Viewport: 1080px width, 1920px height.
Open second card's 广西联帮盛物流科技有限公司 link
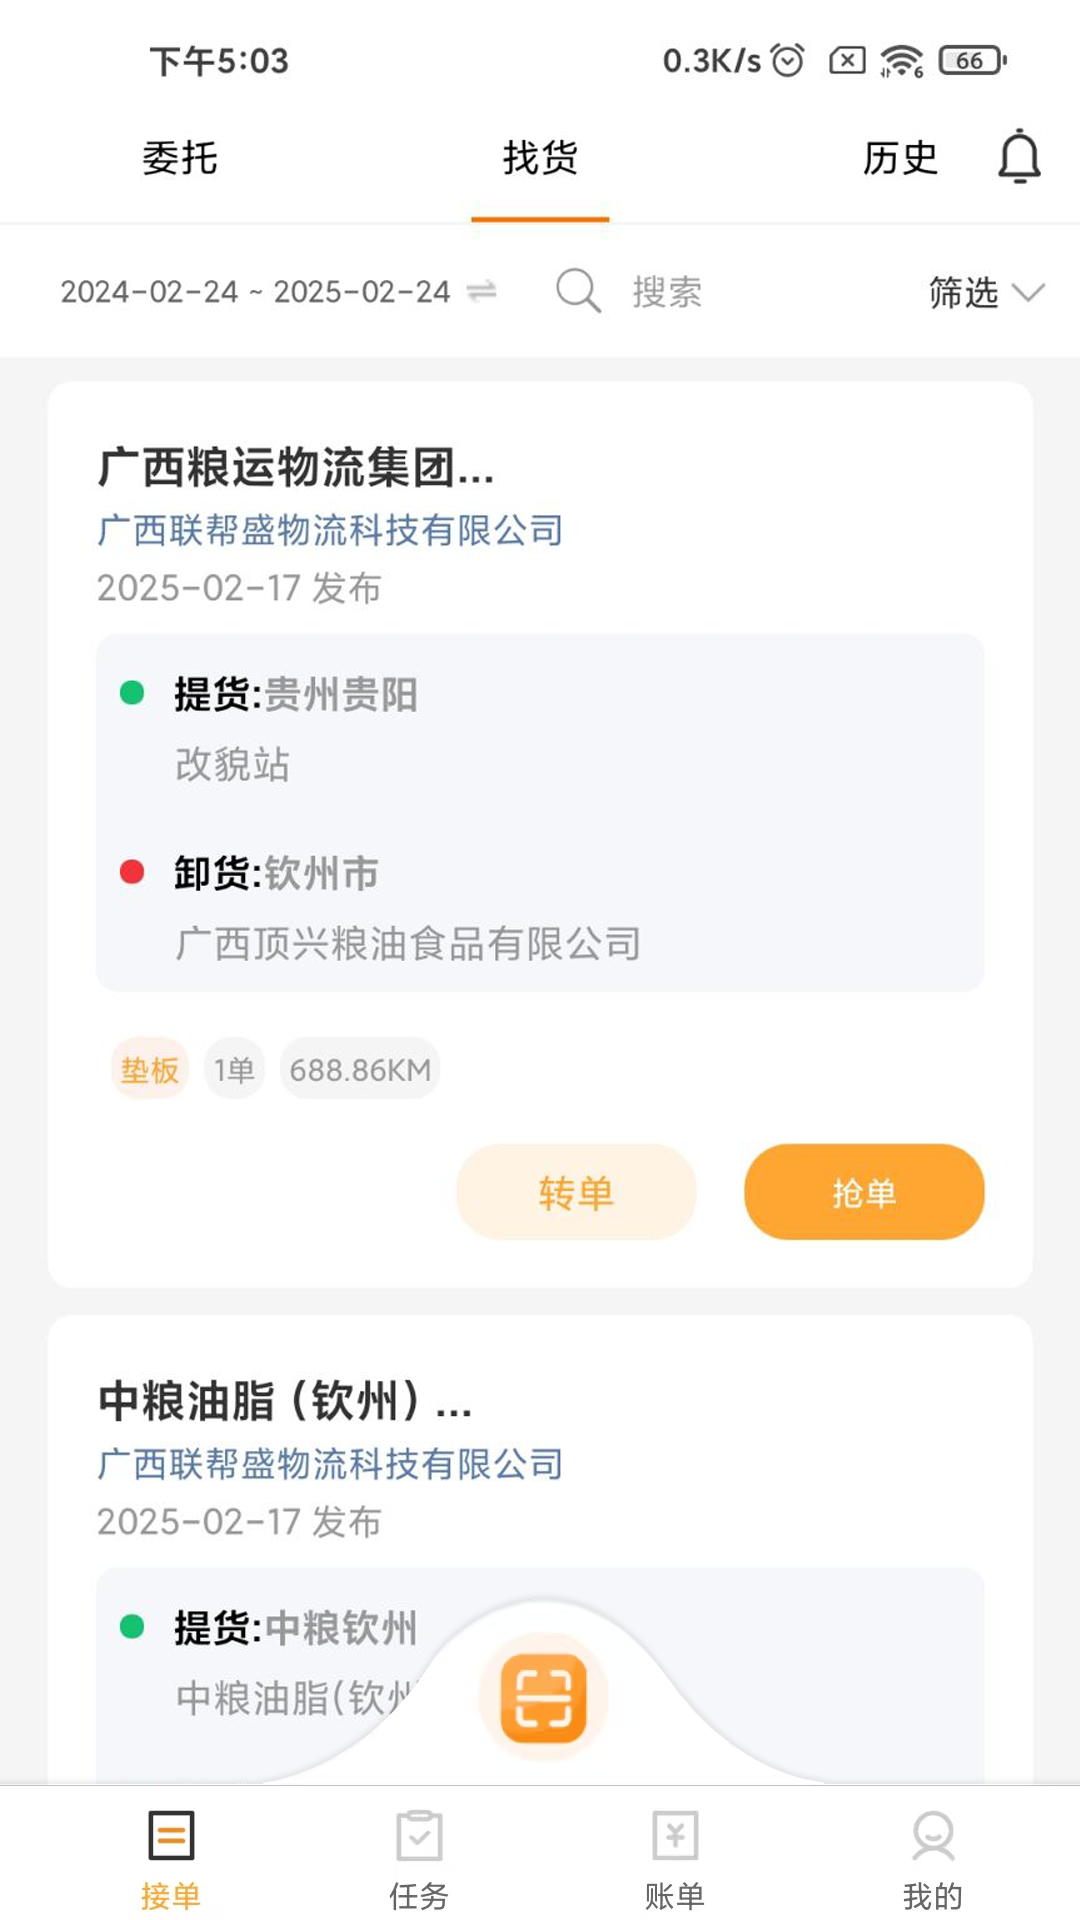[x=330, y=1464]
